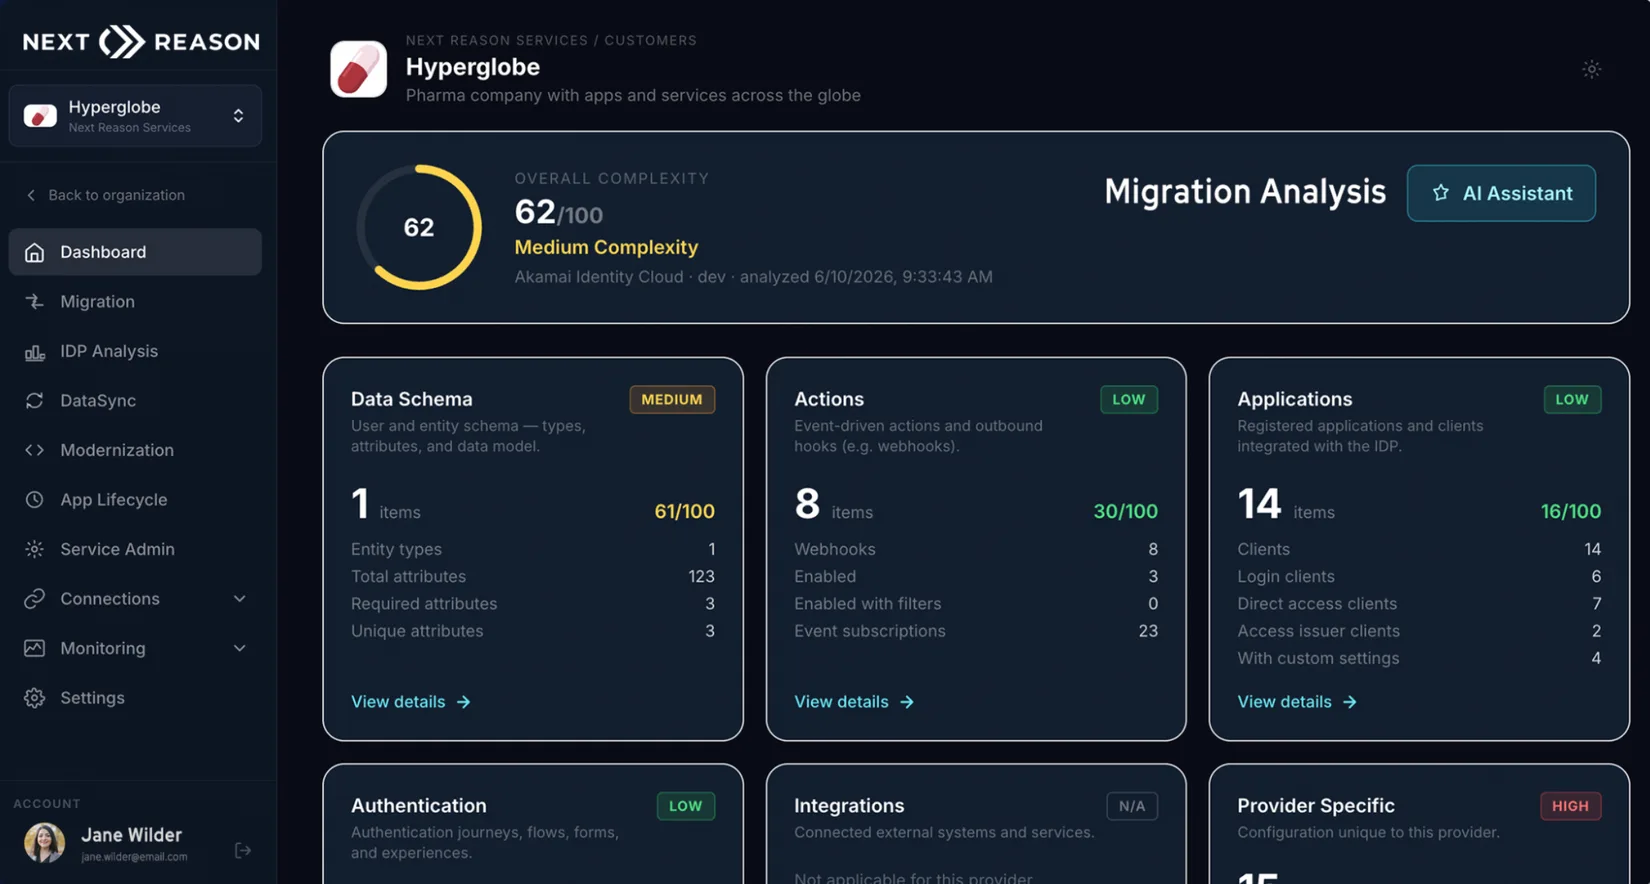The height and width of the screenshot is (884, 1650).
Task: Click the Migration Analysis heading
Action: coord(1245,191)
